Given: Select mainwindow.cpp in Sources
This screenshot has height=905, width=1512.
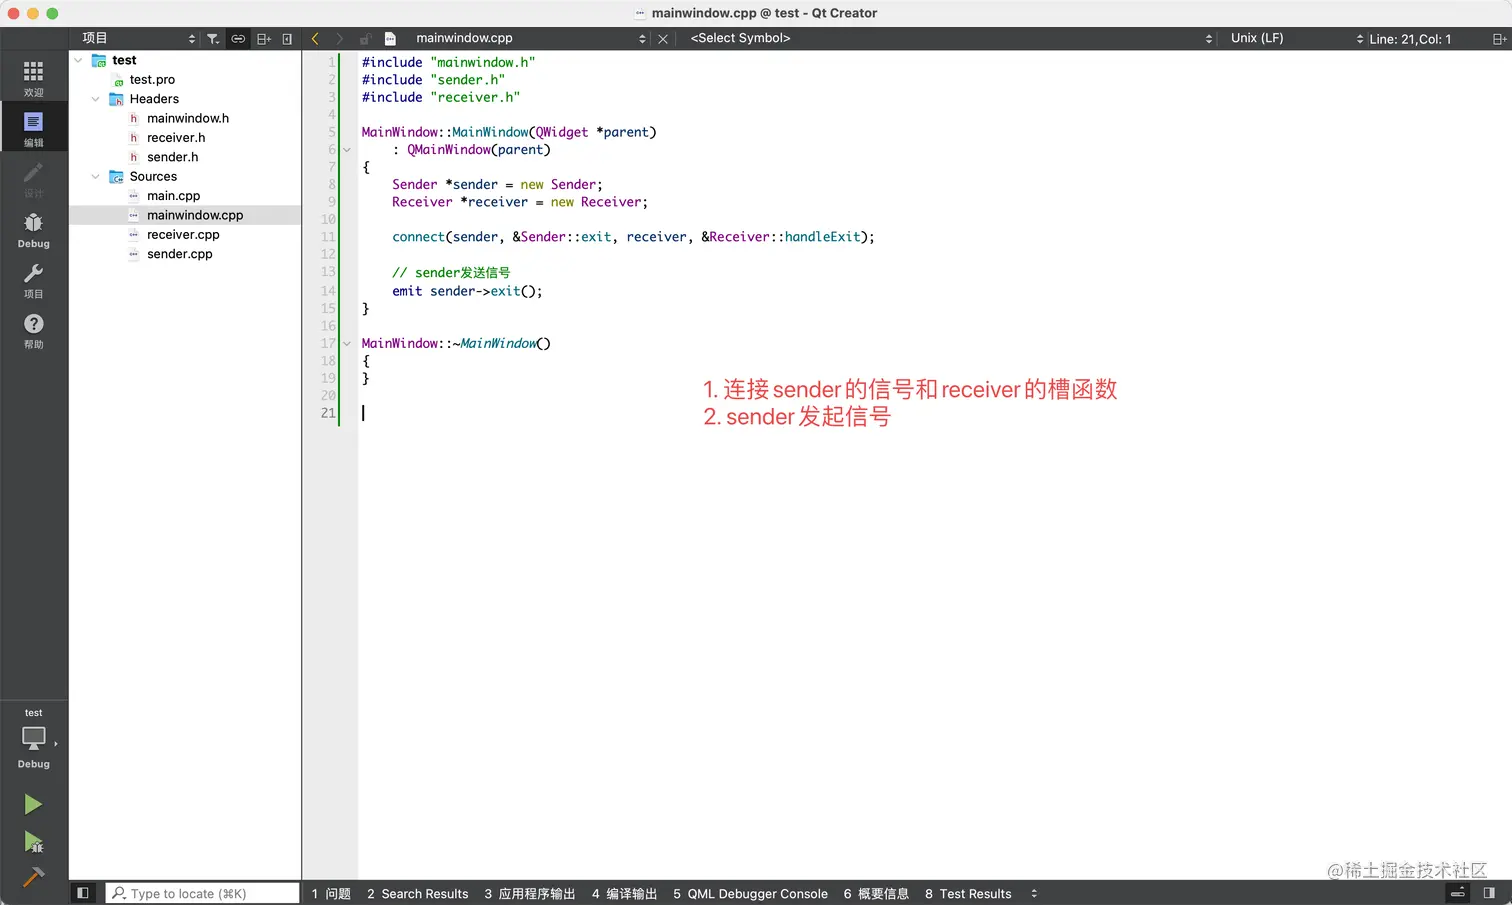Looking at the screenshot, I should (x=195, y=215).
